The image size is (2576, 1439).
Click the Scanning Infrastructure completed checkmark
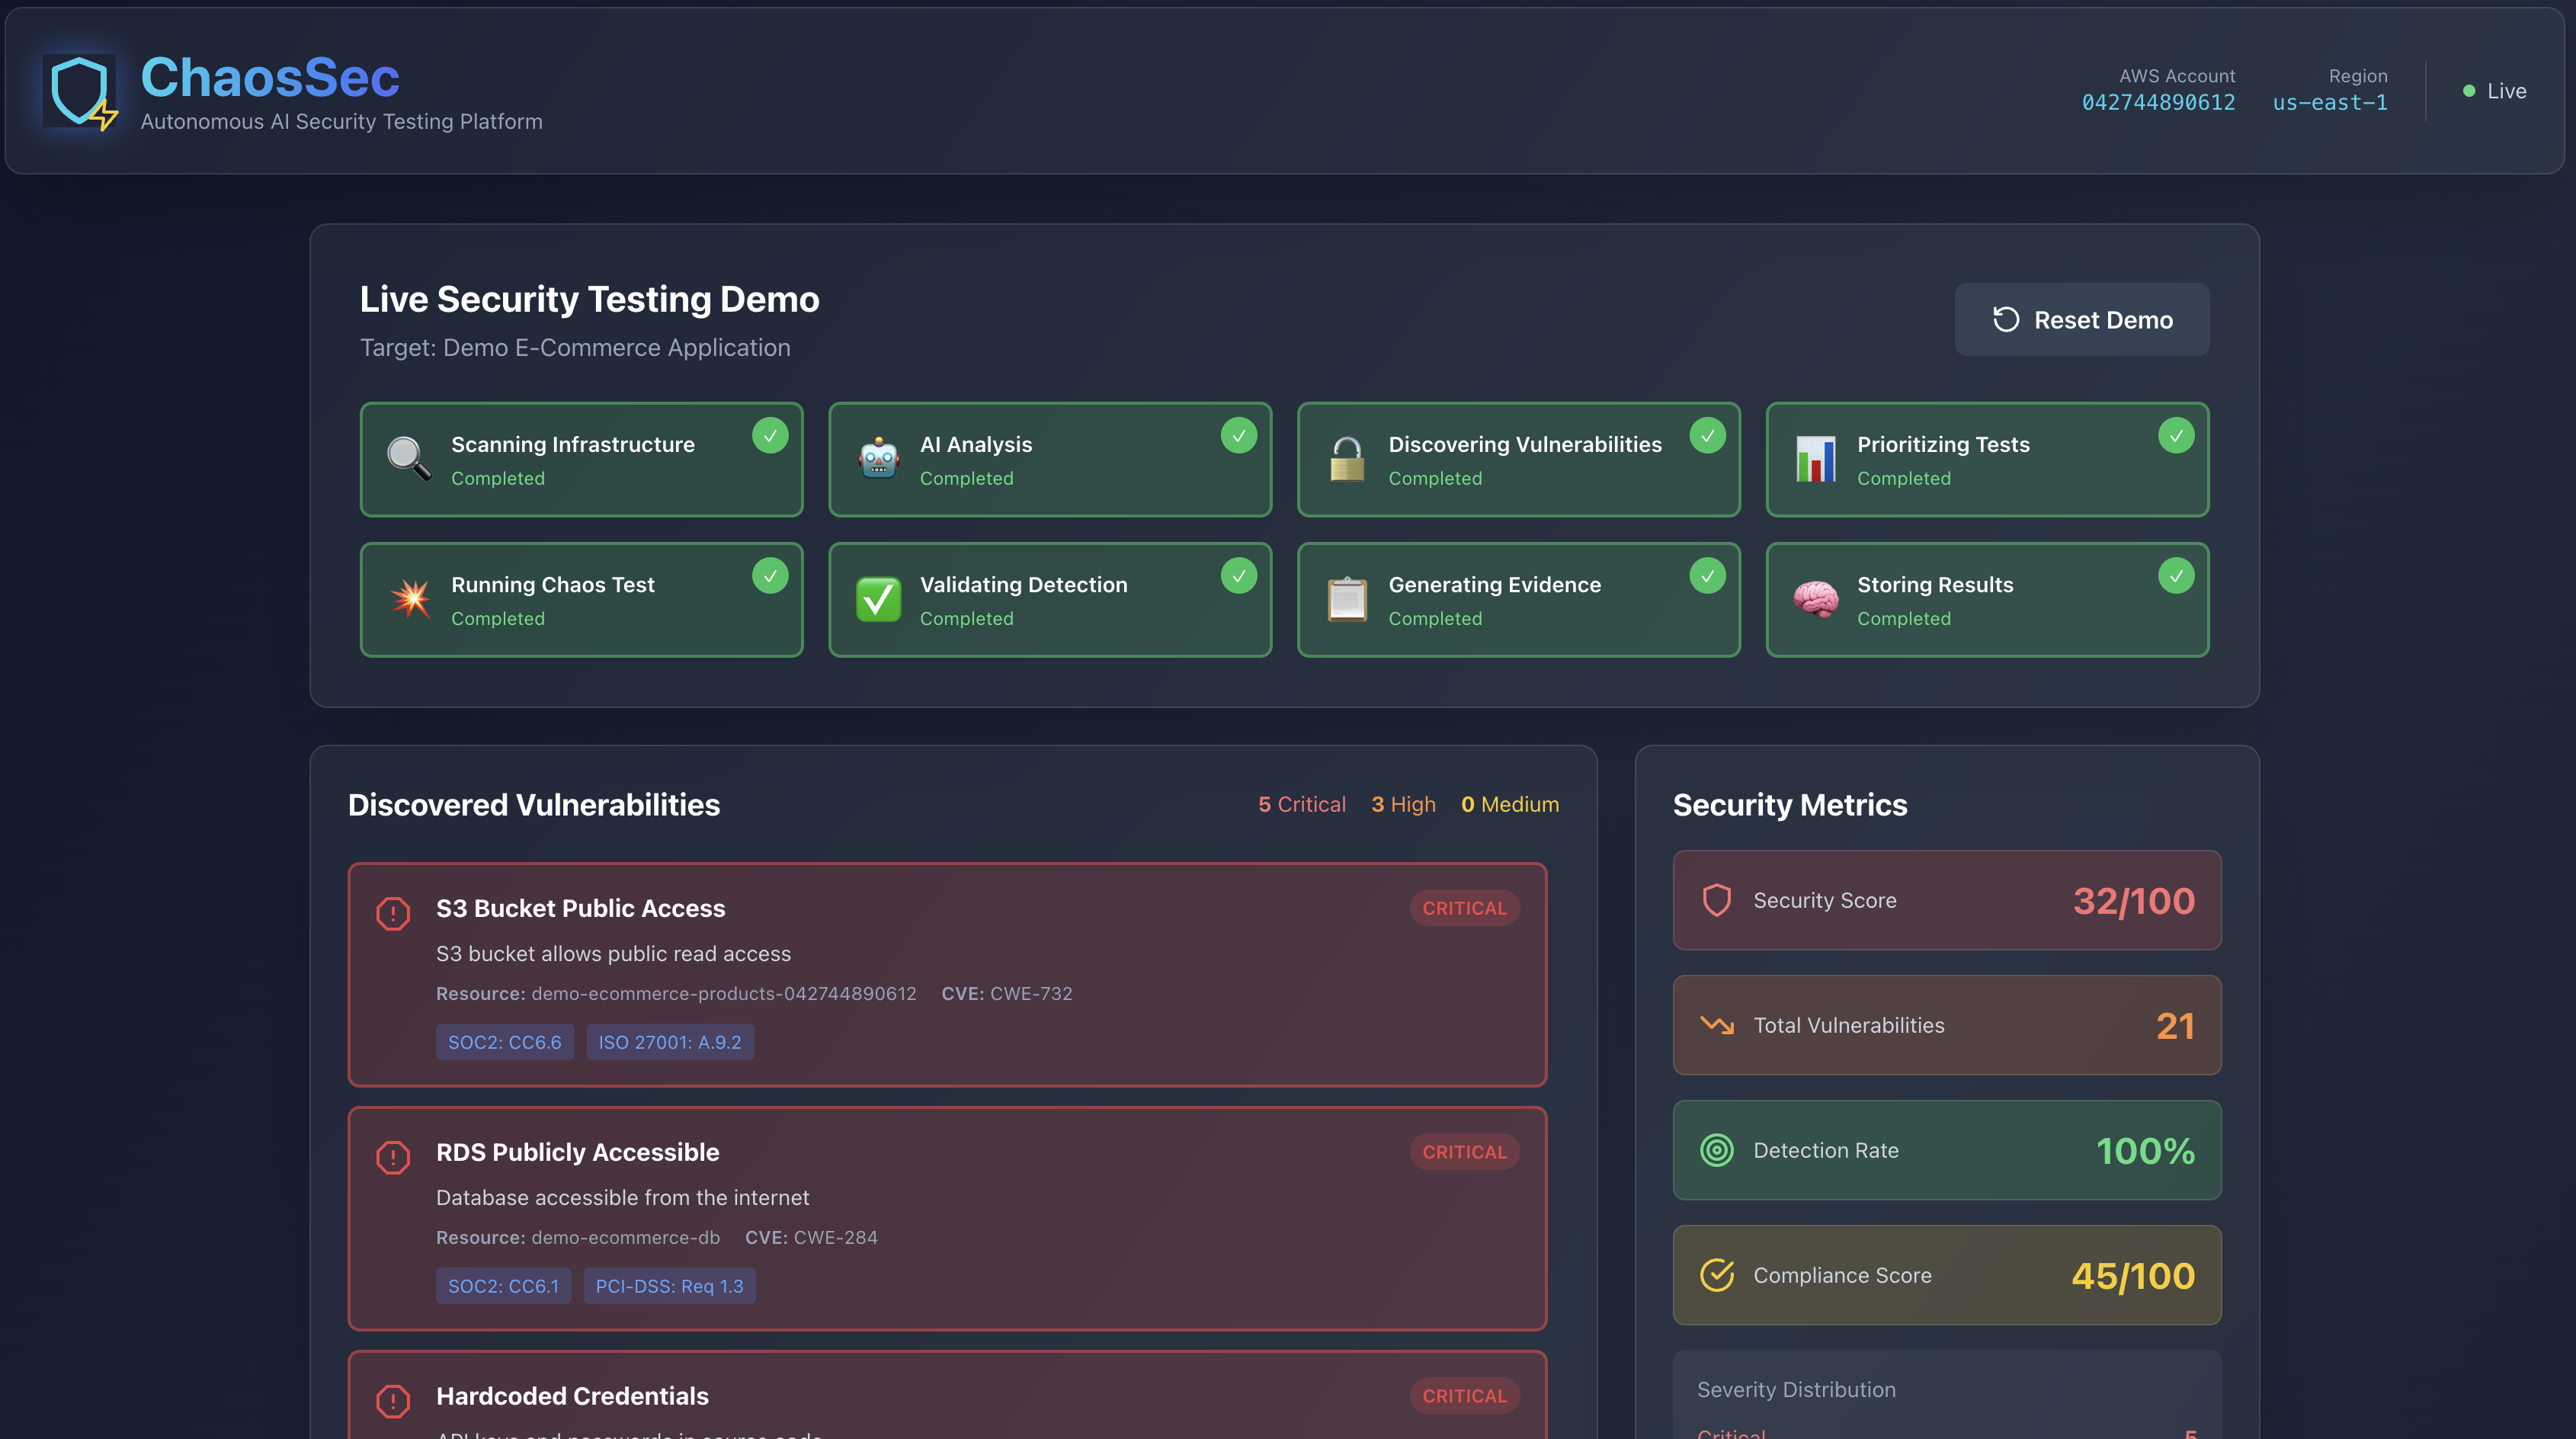tap(770, 435)
